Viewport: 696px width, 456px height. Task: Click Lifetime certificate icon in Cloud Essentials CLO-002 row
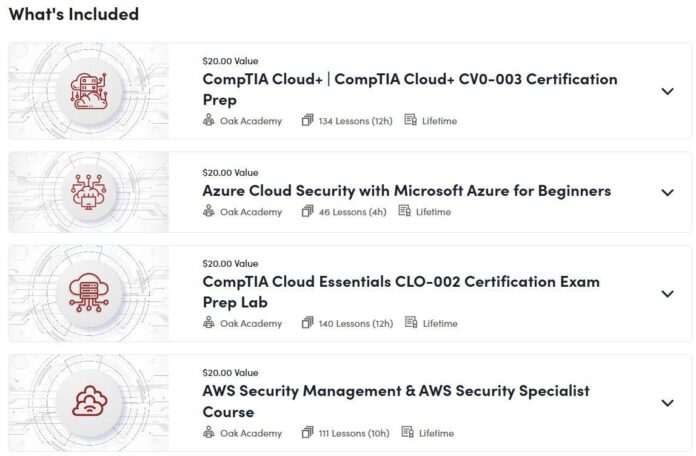click(411, 322)
